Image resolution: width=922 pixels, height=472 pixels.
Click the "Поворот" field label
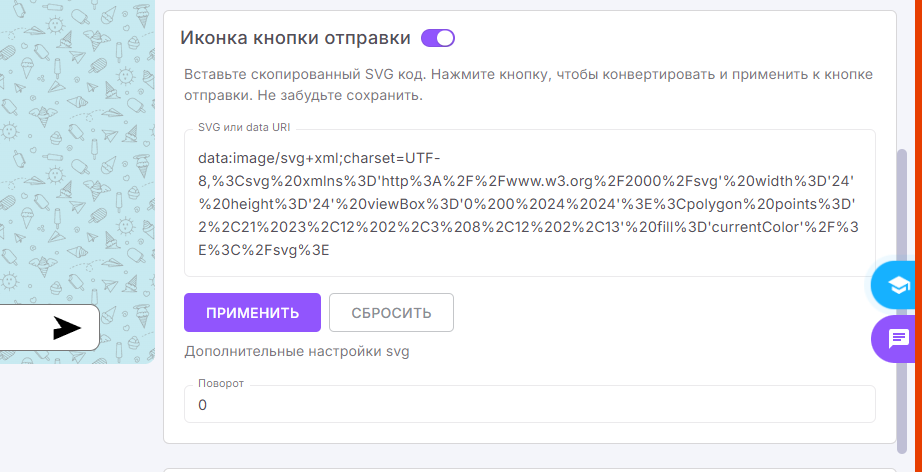220,384
